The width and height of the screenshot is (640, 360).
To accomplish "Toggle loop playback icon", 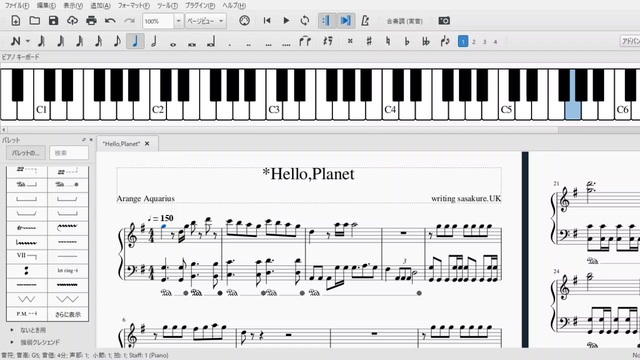I will [x=304, y=20].
